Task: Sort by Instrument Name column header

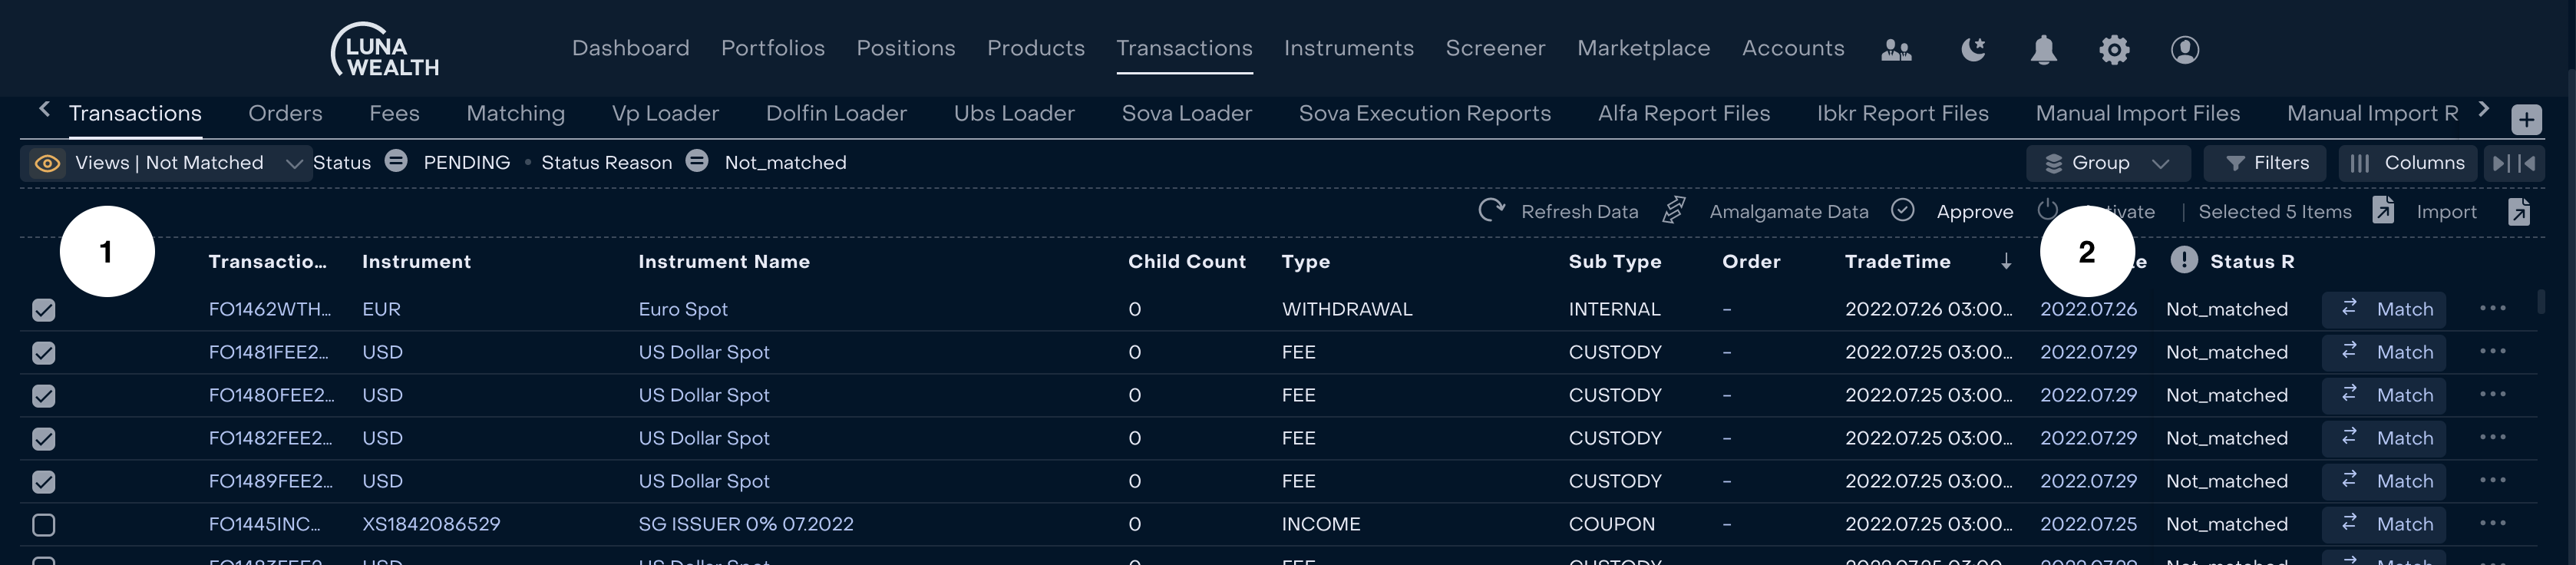Action: 724,261
